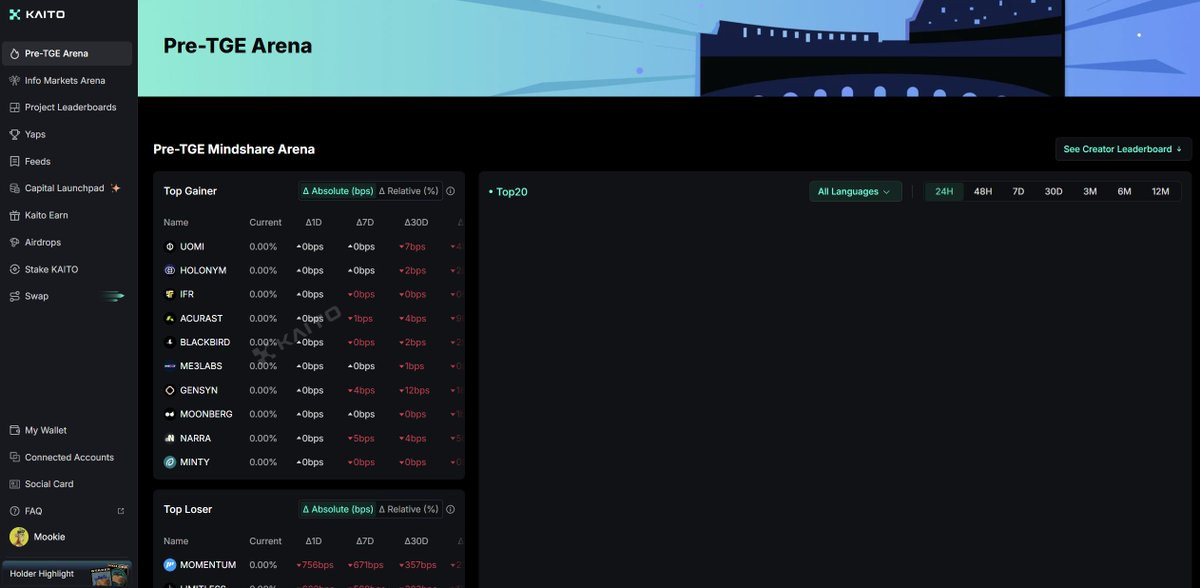Viewport: 1200px width, 588px height.
Task: Open Pre-TGE Arena flame icon
Action: pyautogui.click(x=15, y=54)
